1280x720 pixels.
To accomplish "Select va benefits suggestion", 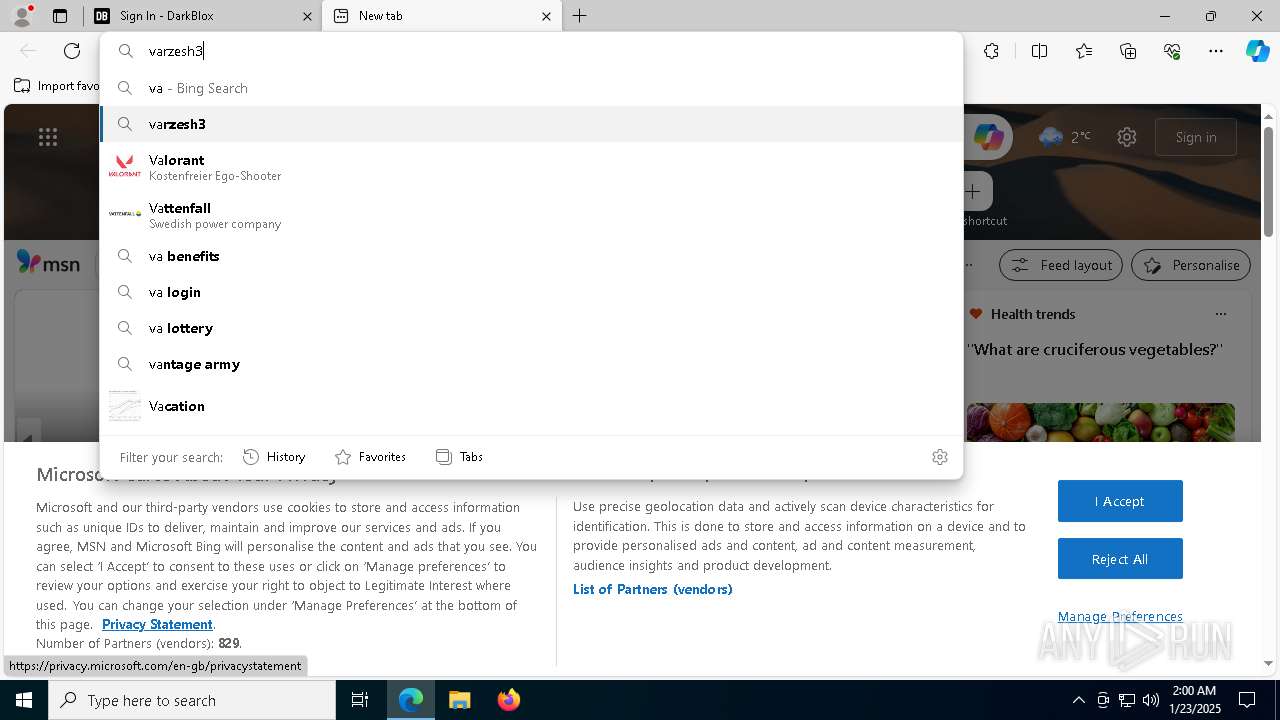I will pyautogui.click(x=531, y=256).
